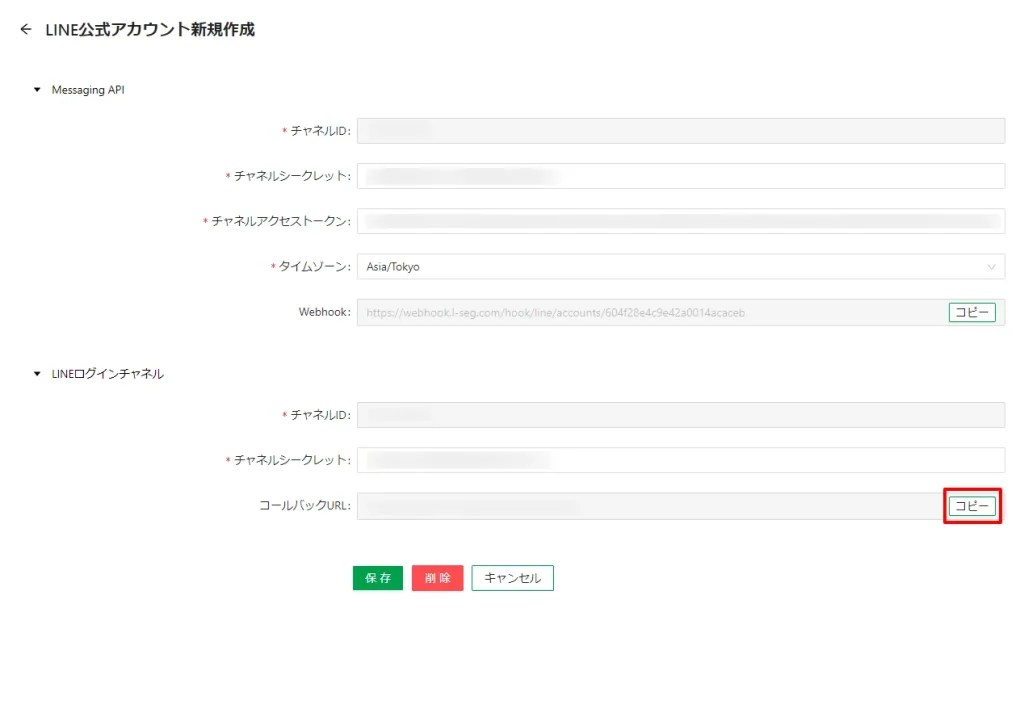Click the Webhook label
Viewport: 1024px width, 721px height.
[x=325, y=312]
